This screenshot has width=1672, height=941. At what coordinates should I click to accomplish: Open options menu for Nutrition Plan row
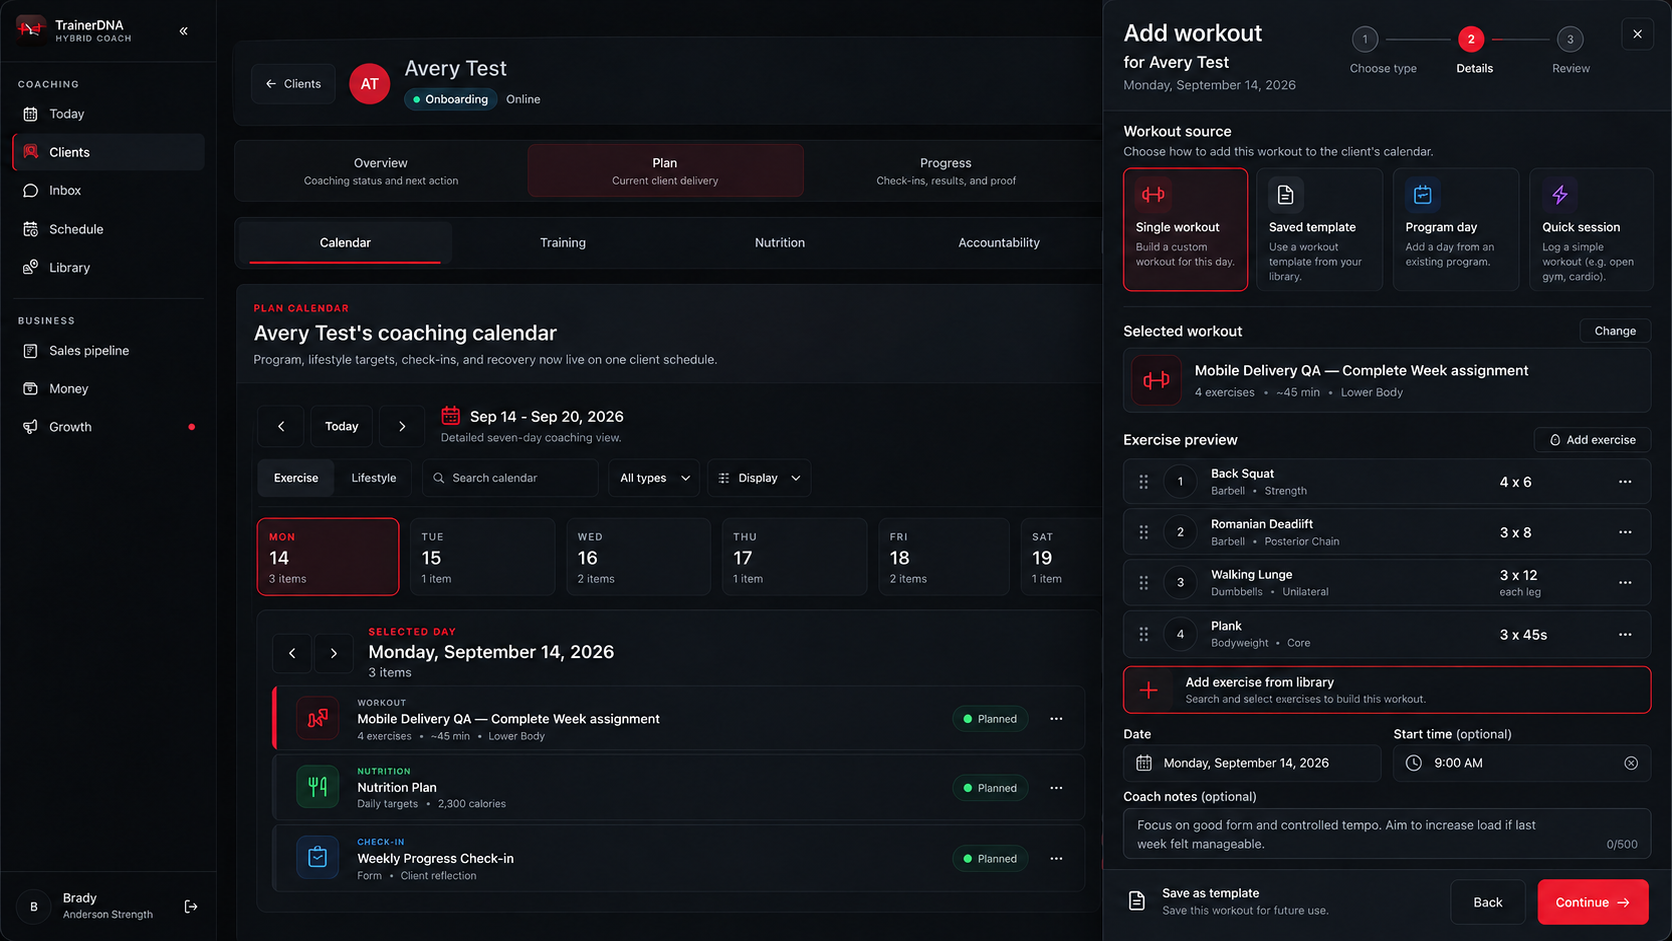[x=1056, y=788]
